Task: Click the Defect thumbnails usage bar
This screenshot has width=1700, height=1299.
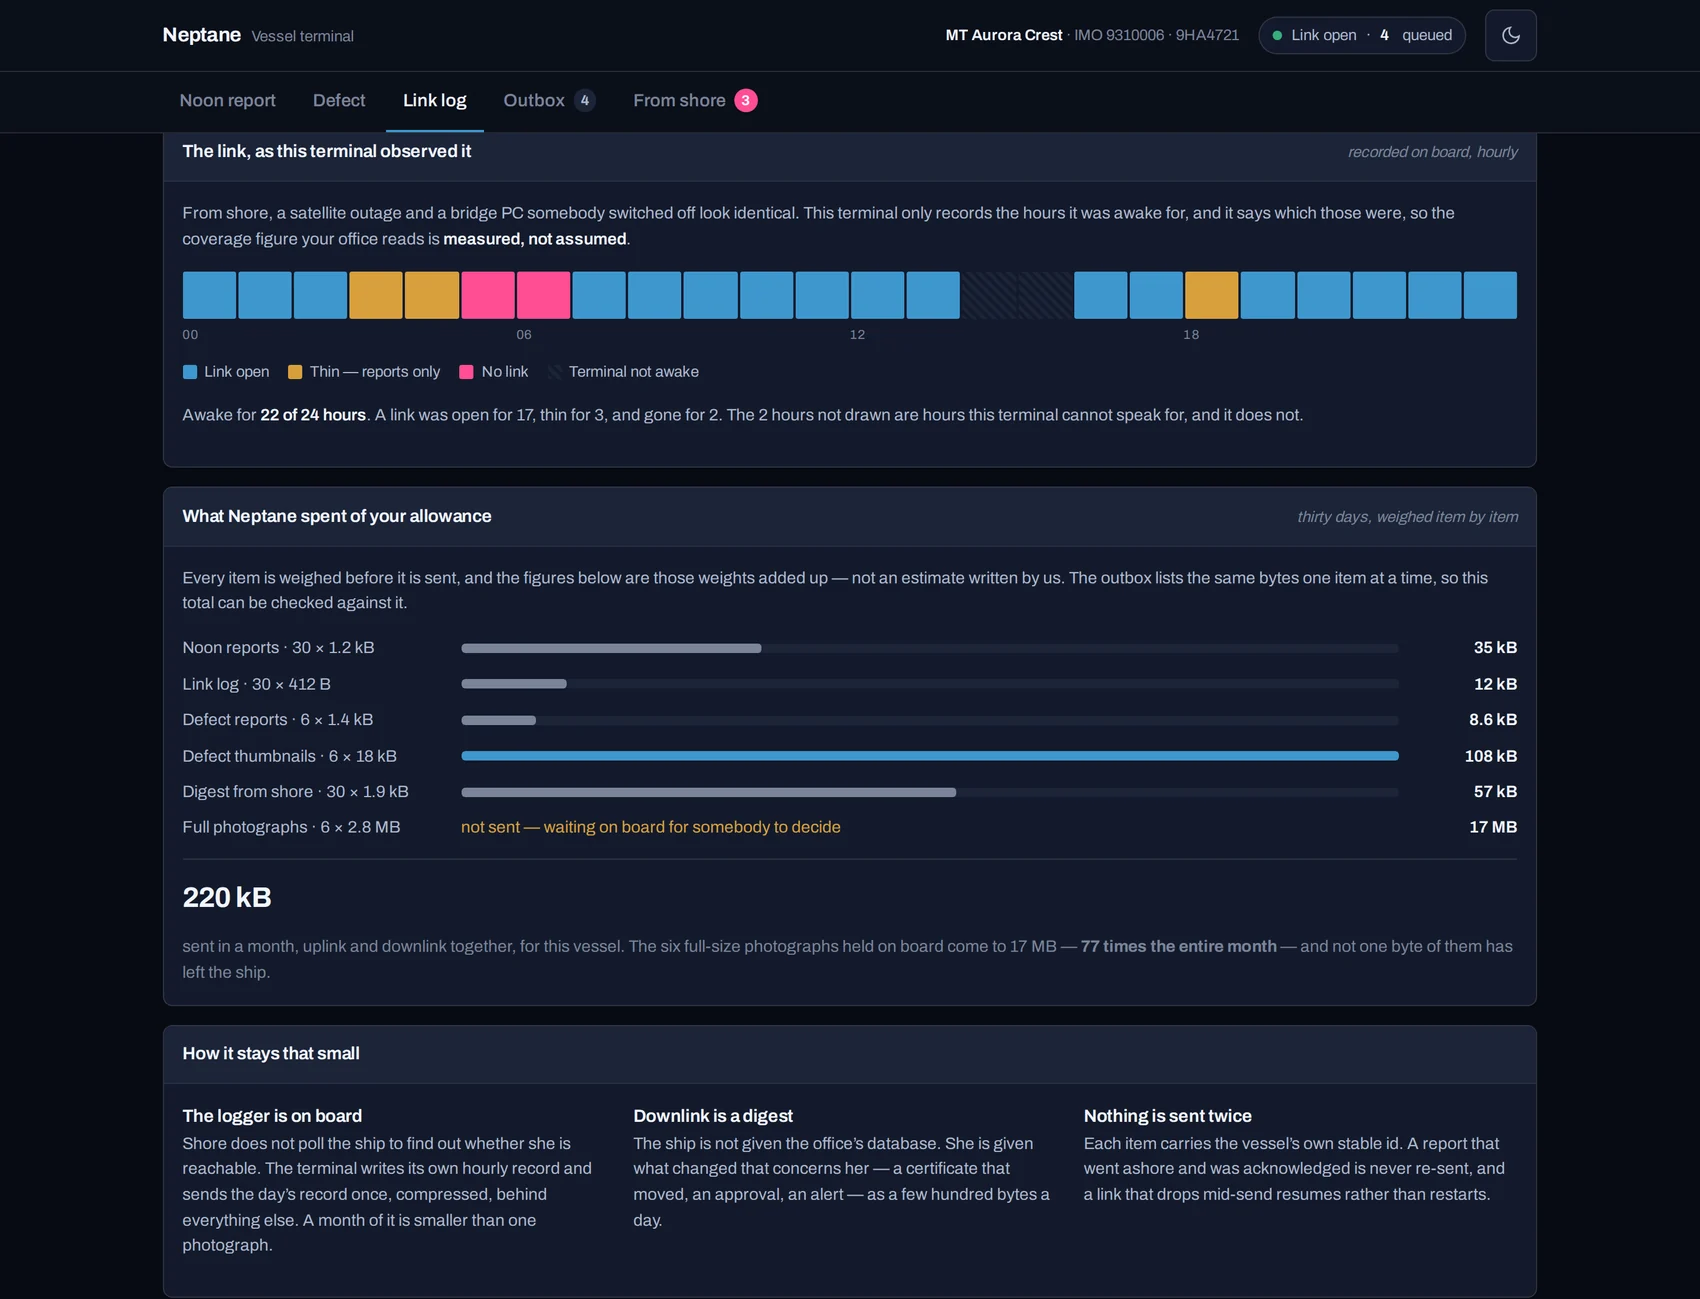Action: [929, 756]
